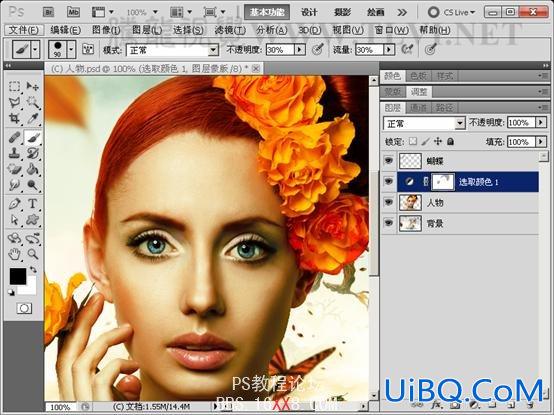Click the brush opacity 30% field
Screen dimensions: 554x415
click(280, 50)
